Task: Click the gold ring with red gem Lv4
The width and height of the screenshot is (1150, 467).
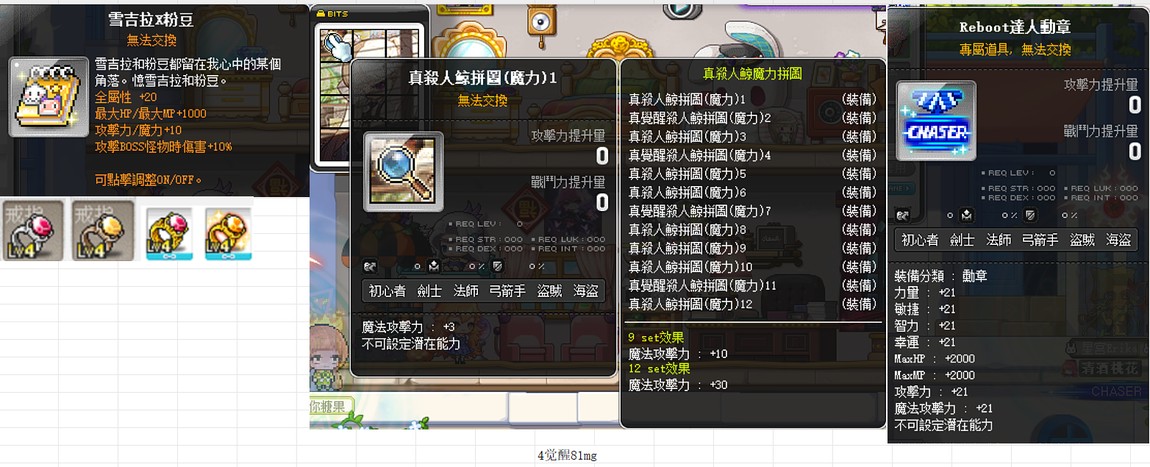Action: tap(169, 234)
